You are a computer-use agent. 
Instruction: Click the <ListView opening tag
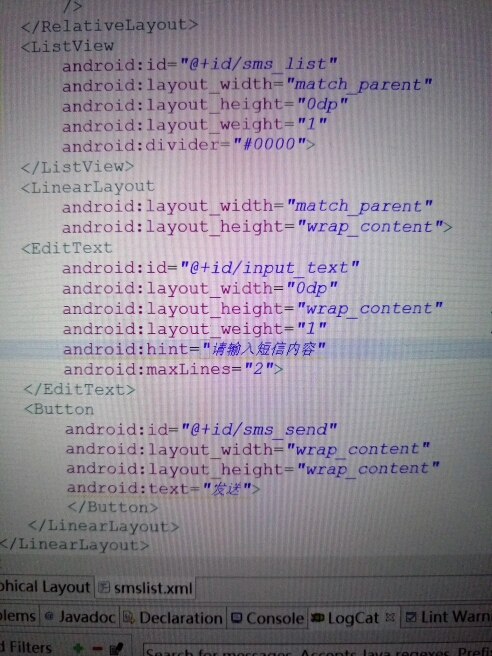click(67, 46)
